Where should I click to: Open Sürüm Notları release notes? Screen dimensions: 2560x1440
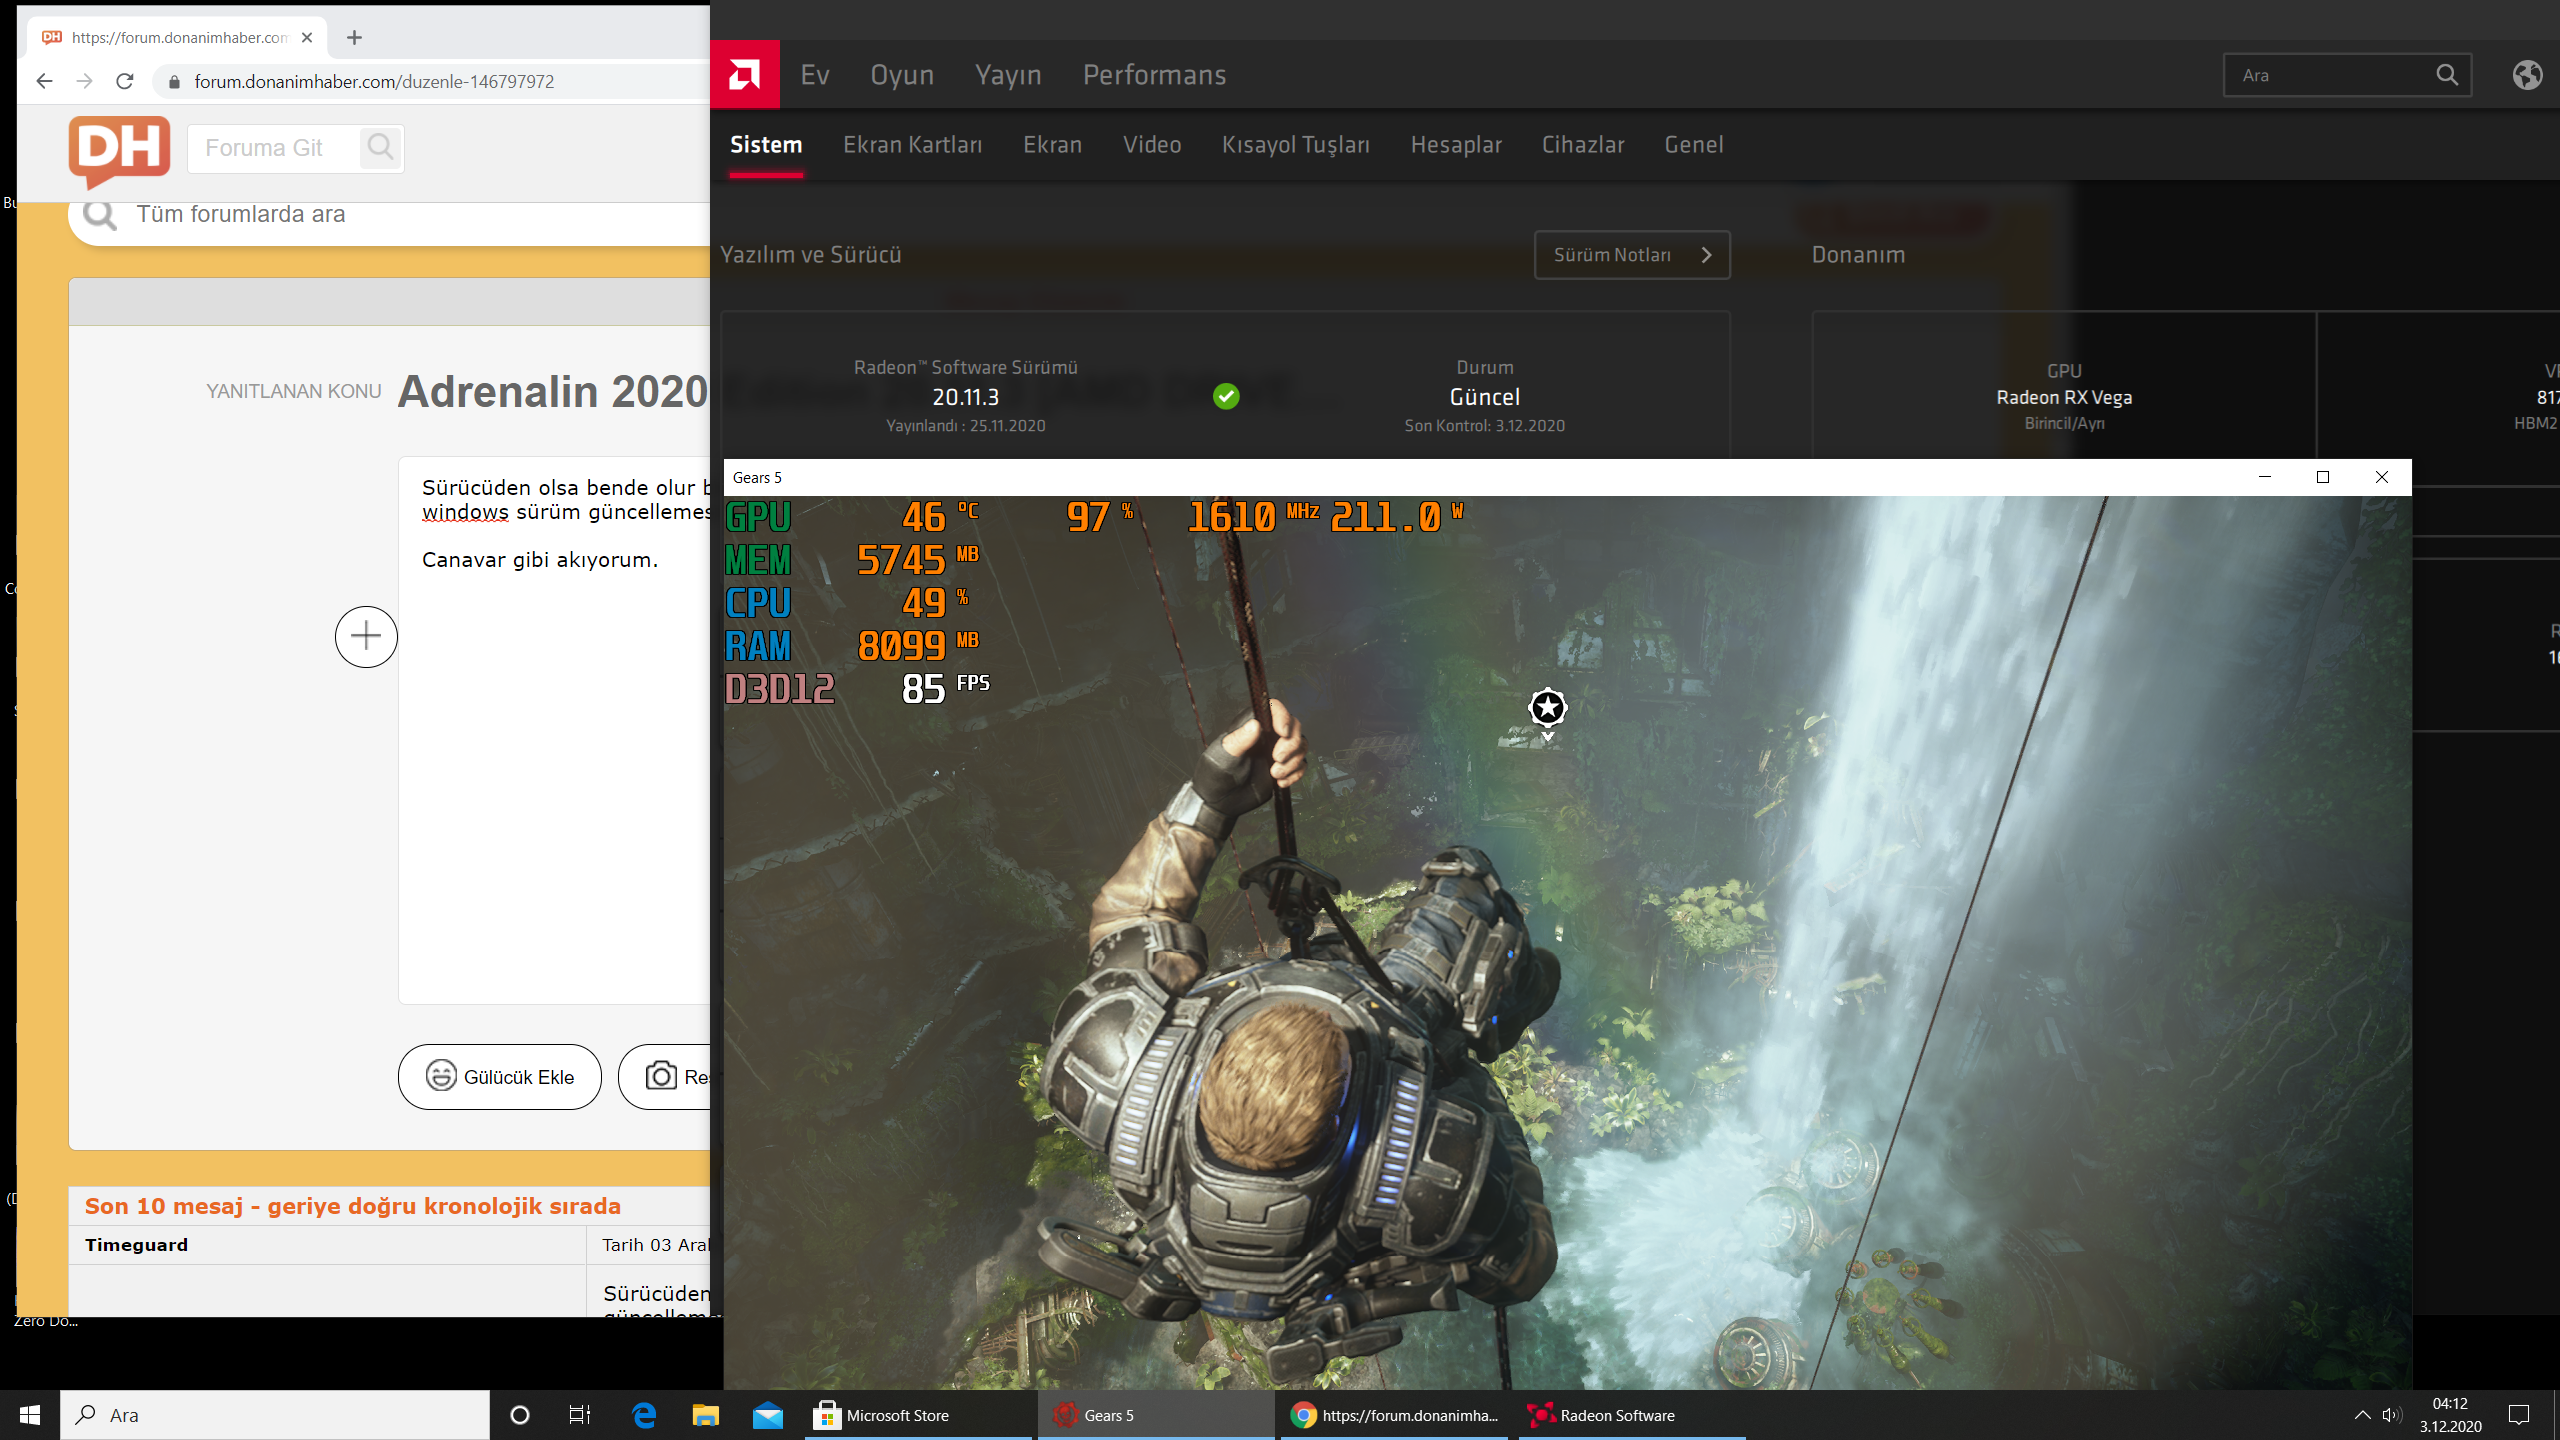tap(1632, 255)
